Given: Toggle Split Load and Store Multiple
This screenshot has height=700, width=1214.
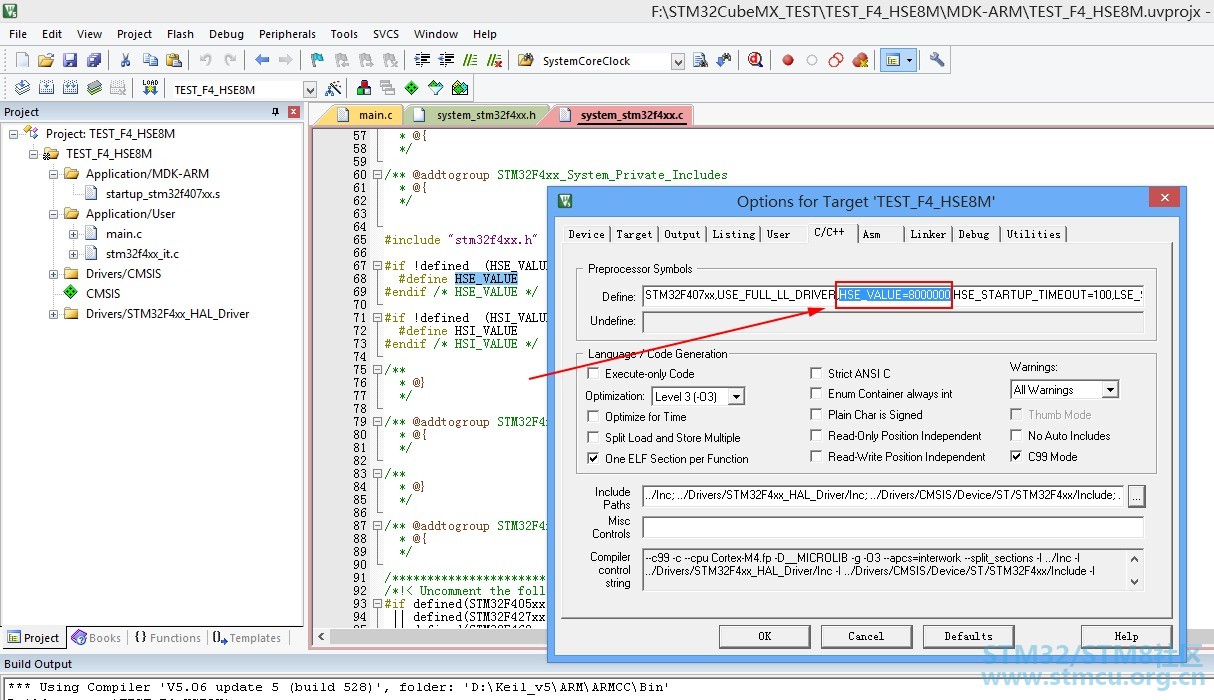Looking at the screenshot, I should coord(594,438).
